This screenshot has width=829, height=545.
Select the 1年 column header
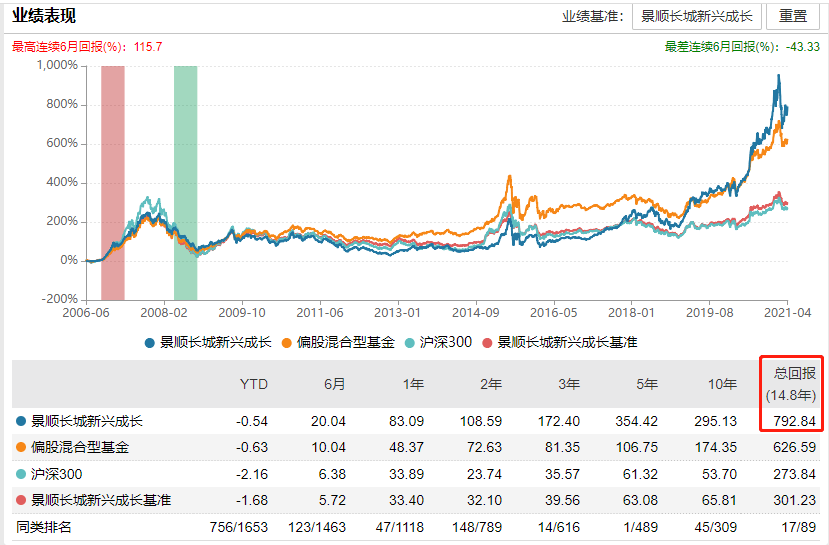(x=410, y=383)
